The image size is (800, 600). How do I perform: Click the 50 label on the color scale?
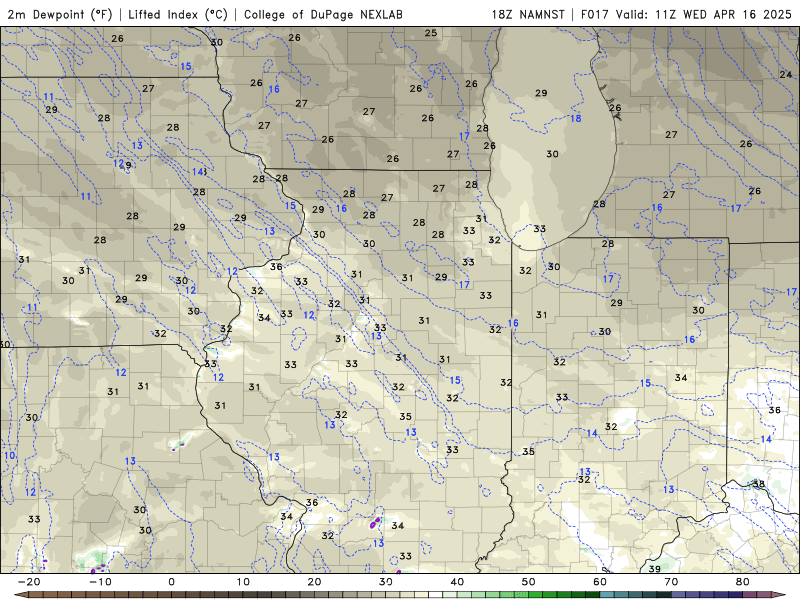click(529, 582)
